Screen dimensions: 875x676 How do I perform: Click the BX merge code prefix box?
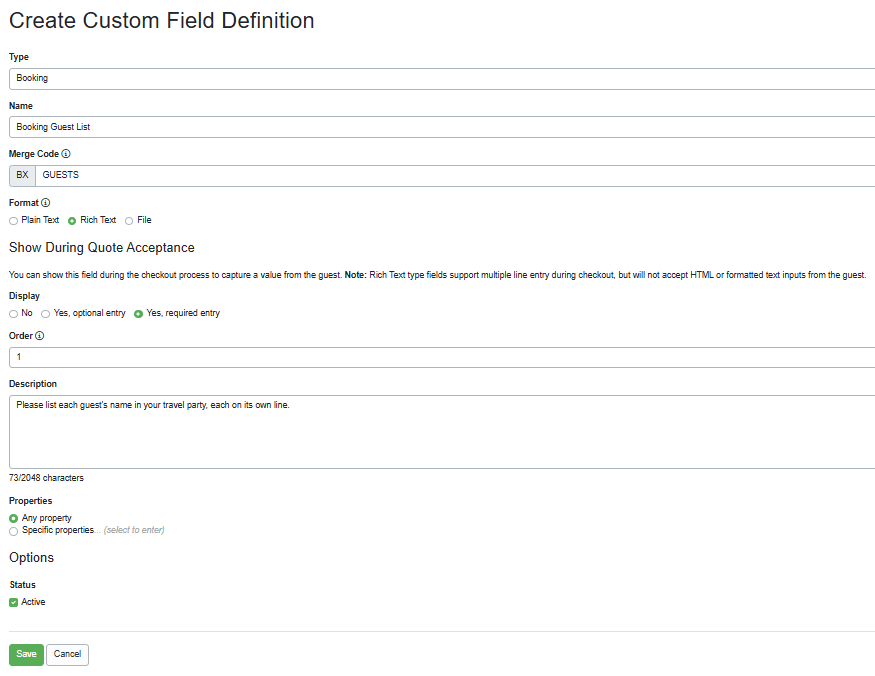(x=21, y=175)
